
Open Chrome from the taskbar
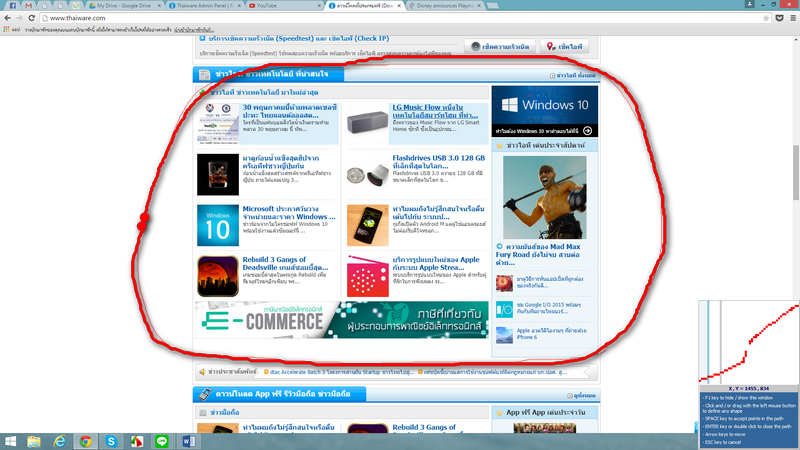click(x=85, y=441)
